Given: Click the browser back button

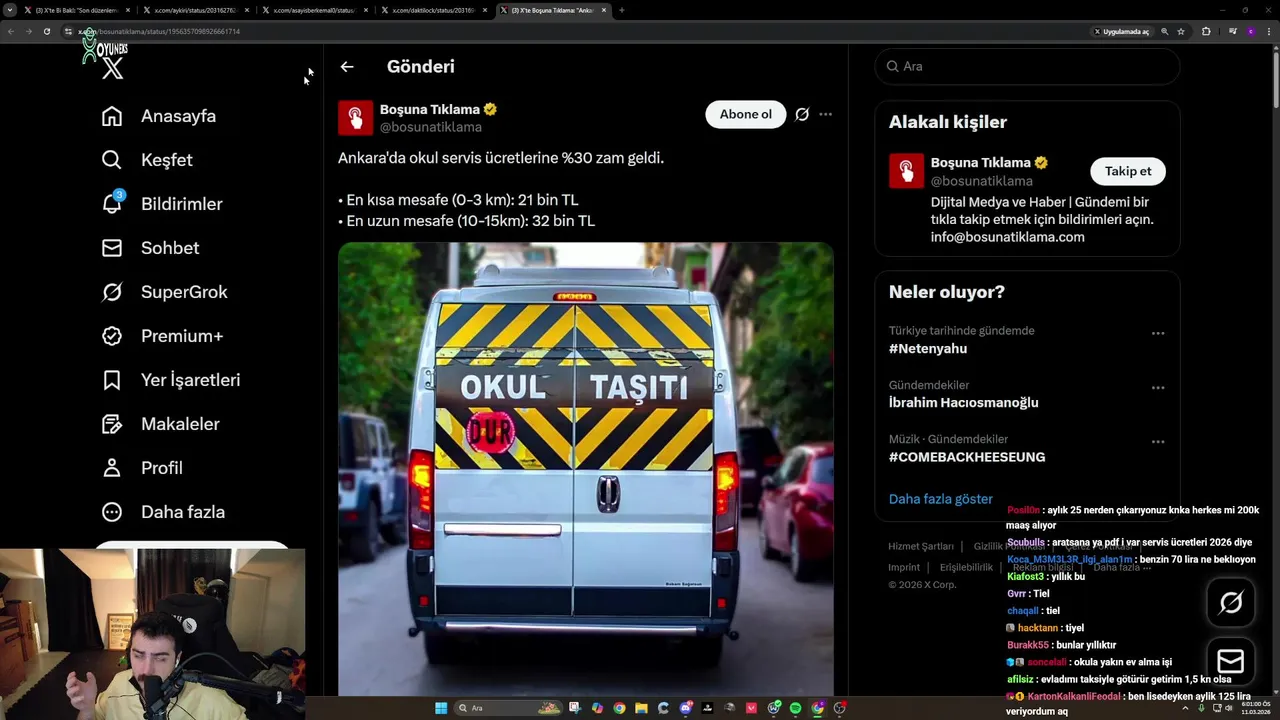Looking at the screenshot, I should click(x=11, y=31).
